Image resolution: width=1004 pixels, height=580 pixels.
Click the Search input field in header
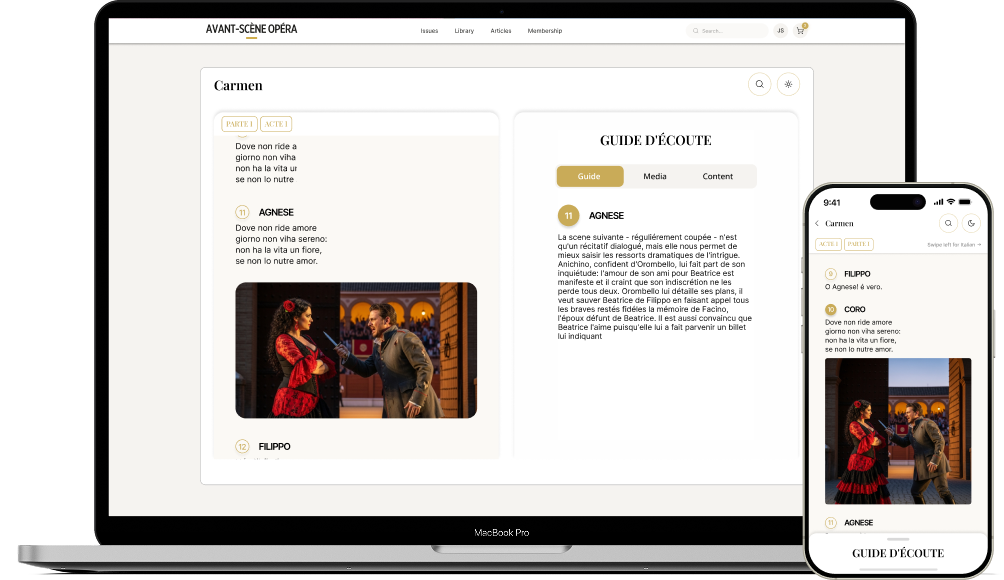(x=730, y=31)
